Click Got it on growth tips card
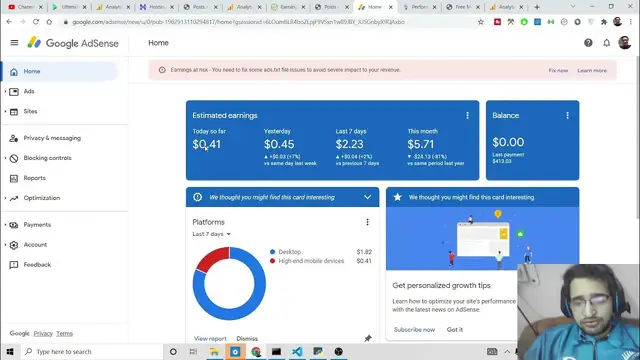640x360 pixels. tap(455, 329)
